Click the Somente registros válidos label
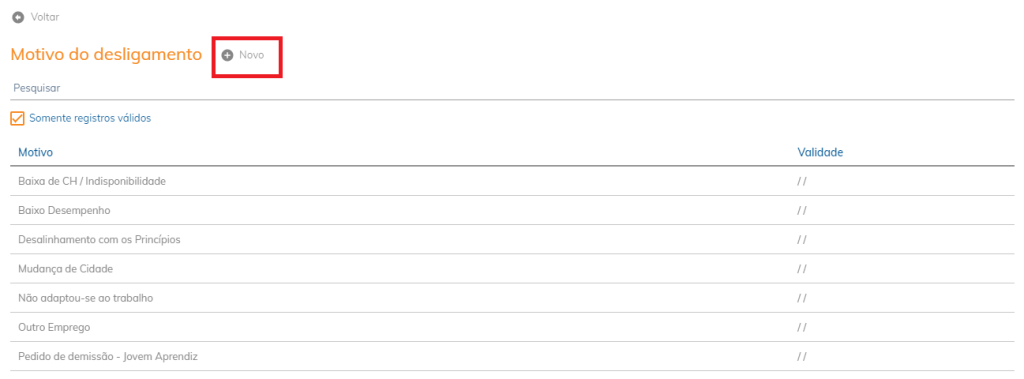Screen dimensions: 1024x379 point(90,118)
